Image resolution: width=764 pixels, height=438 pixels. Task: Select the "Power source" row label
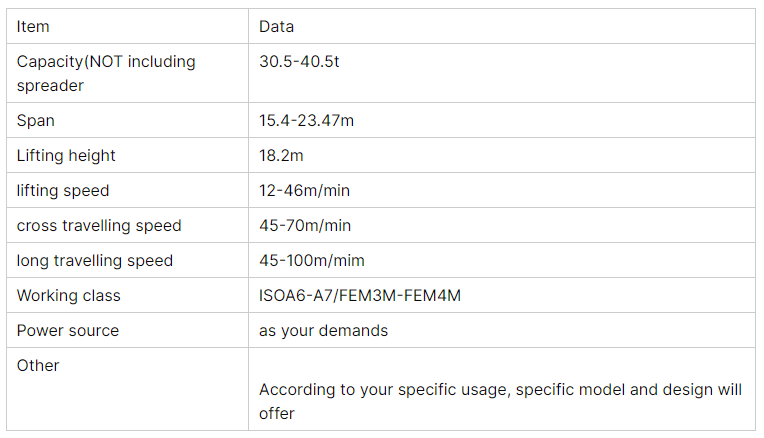[68, 331]
